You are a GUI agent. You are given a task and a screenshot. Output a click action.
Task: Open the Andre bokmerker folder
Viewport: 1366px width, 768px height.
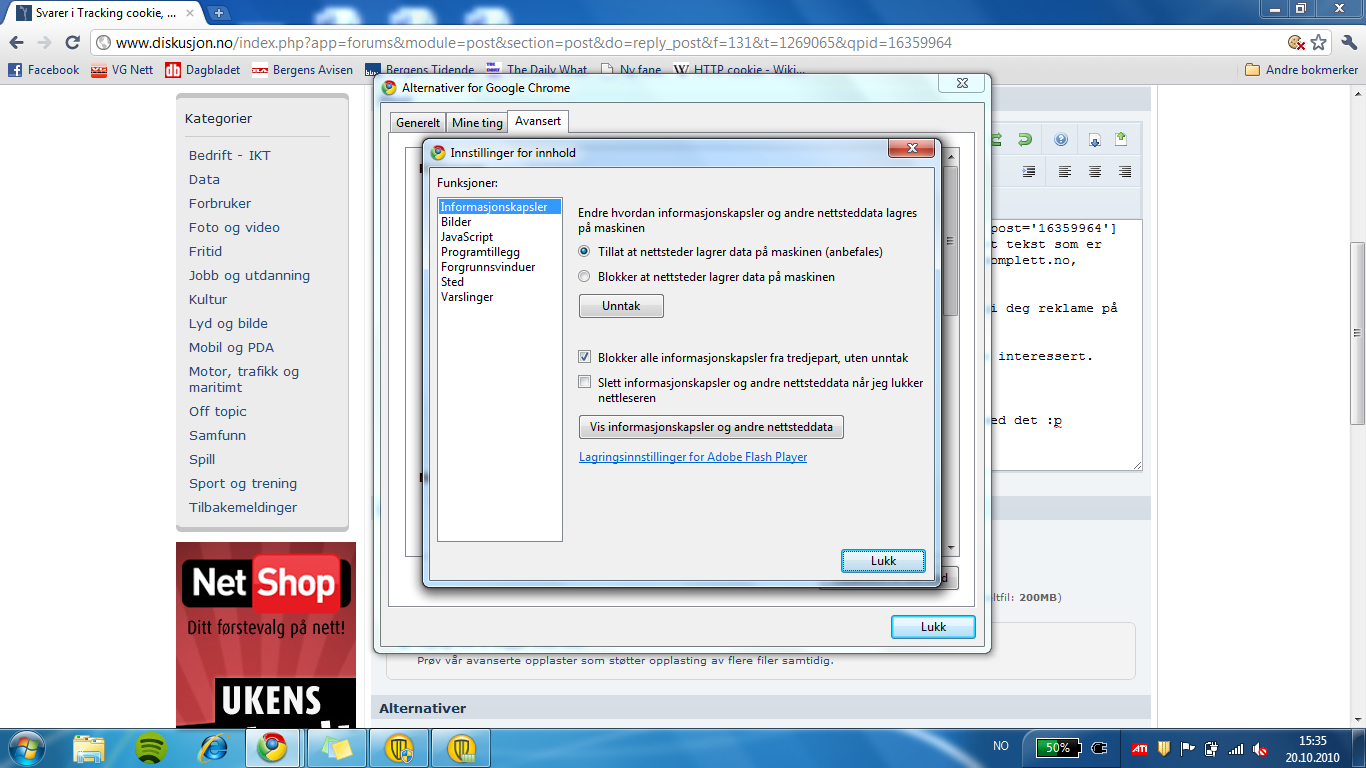(1302, 70)
